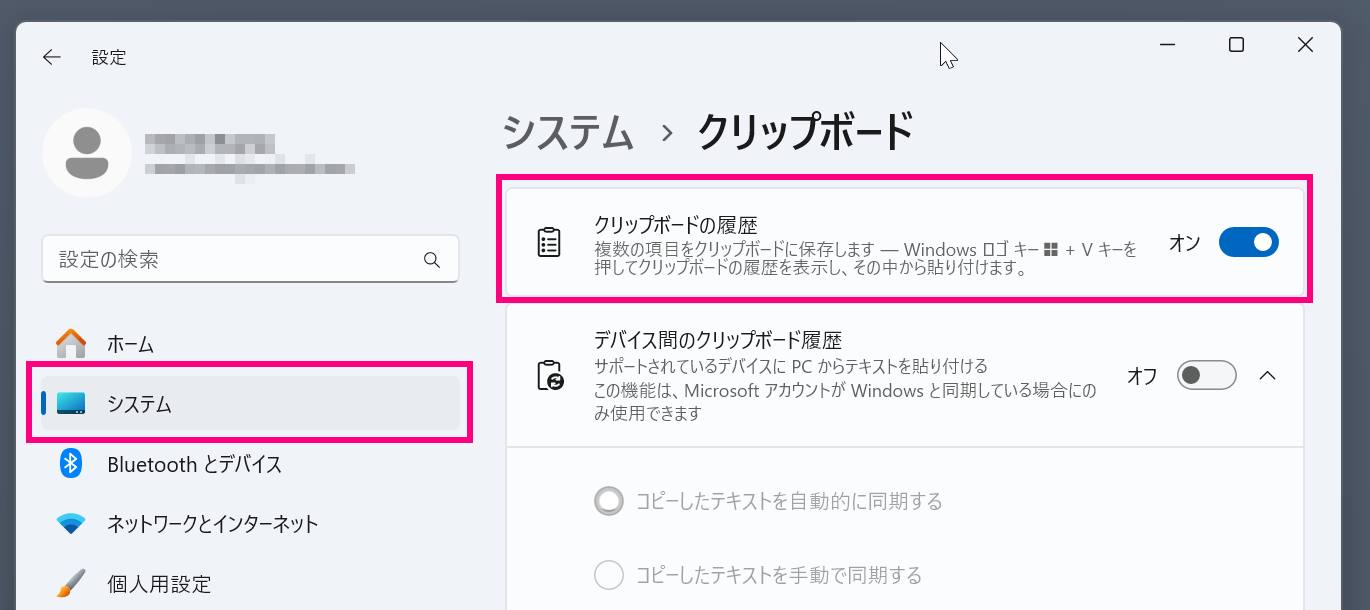Click the Bluetooth icon in the sidebar

point(71,464)
